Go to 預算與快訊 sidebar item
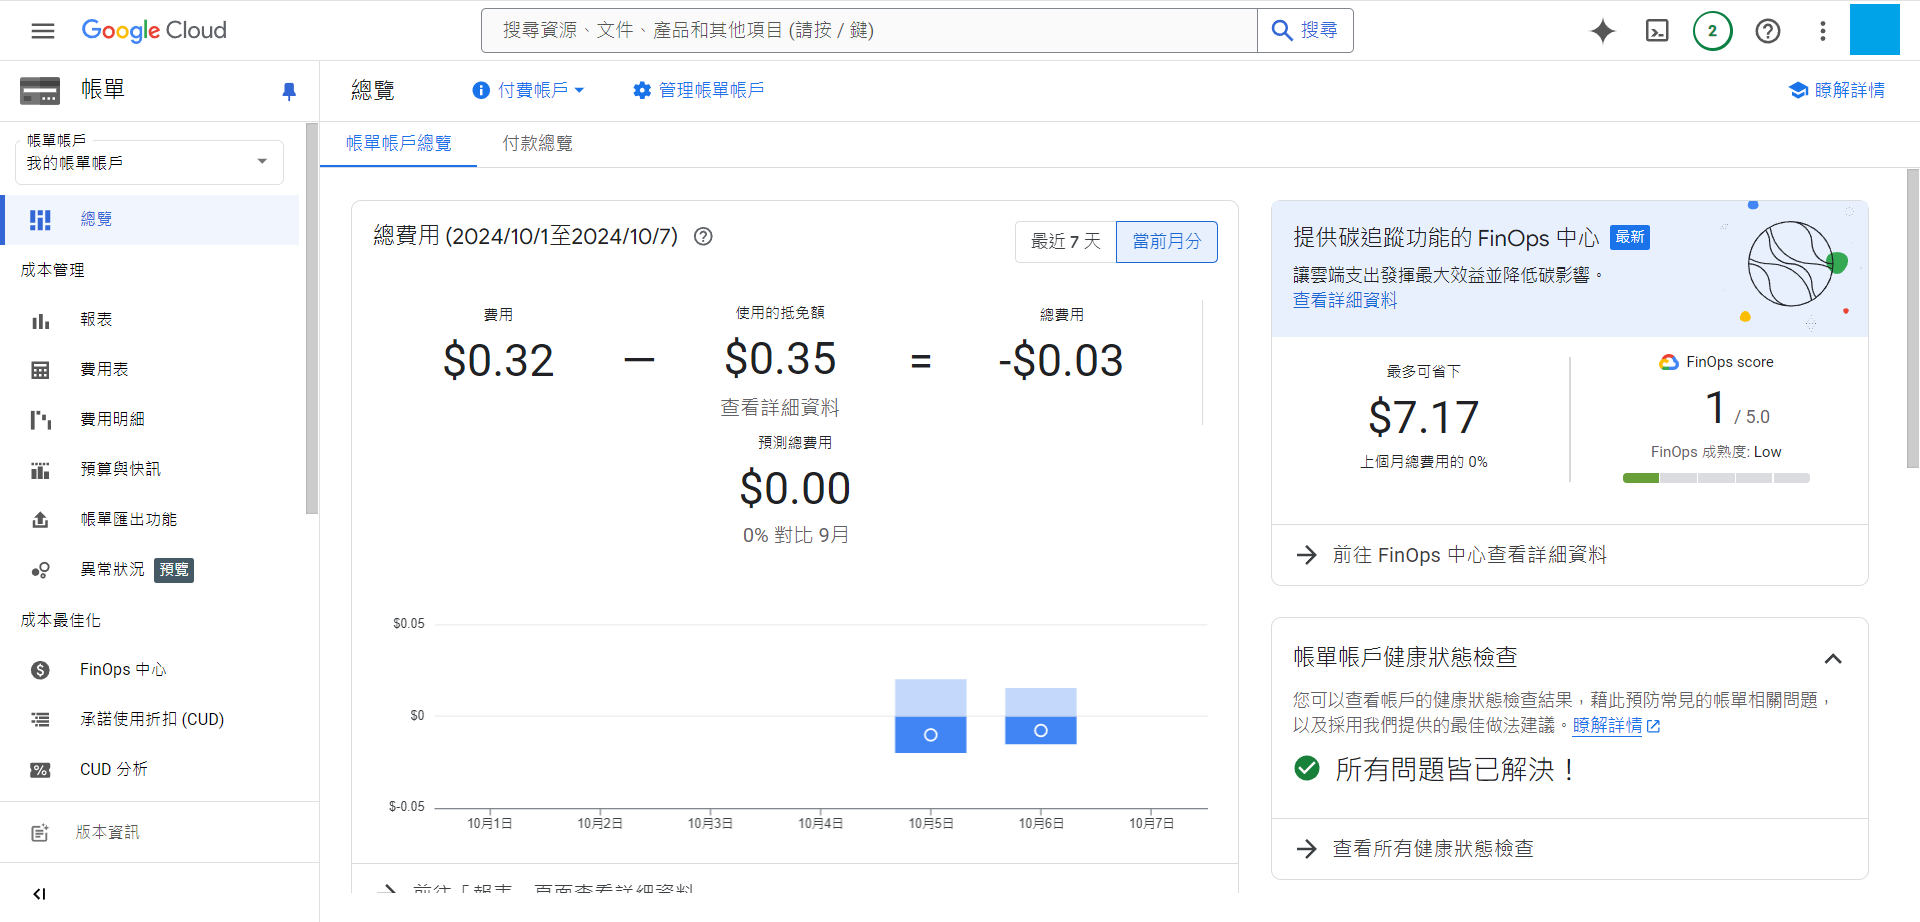This screenshot has width=1920, height=922. [150, 470]
